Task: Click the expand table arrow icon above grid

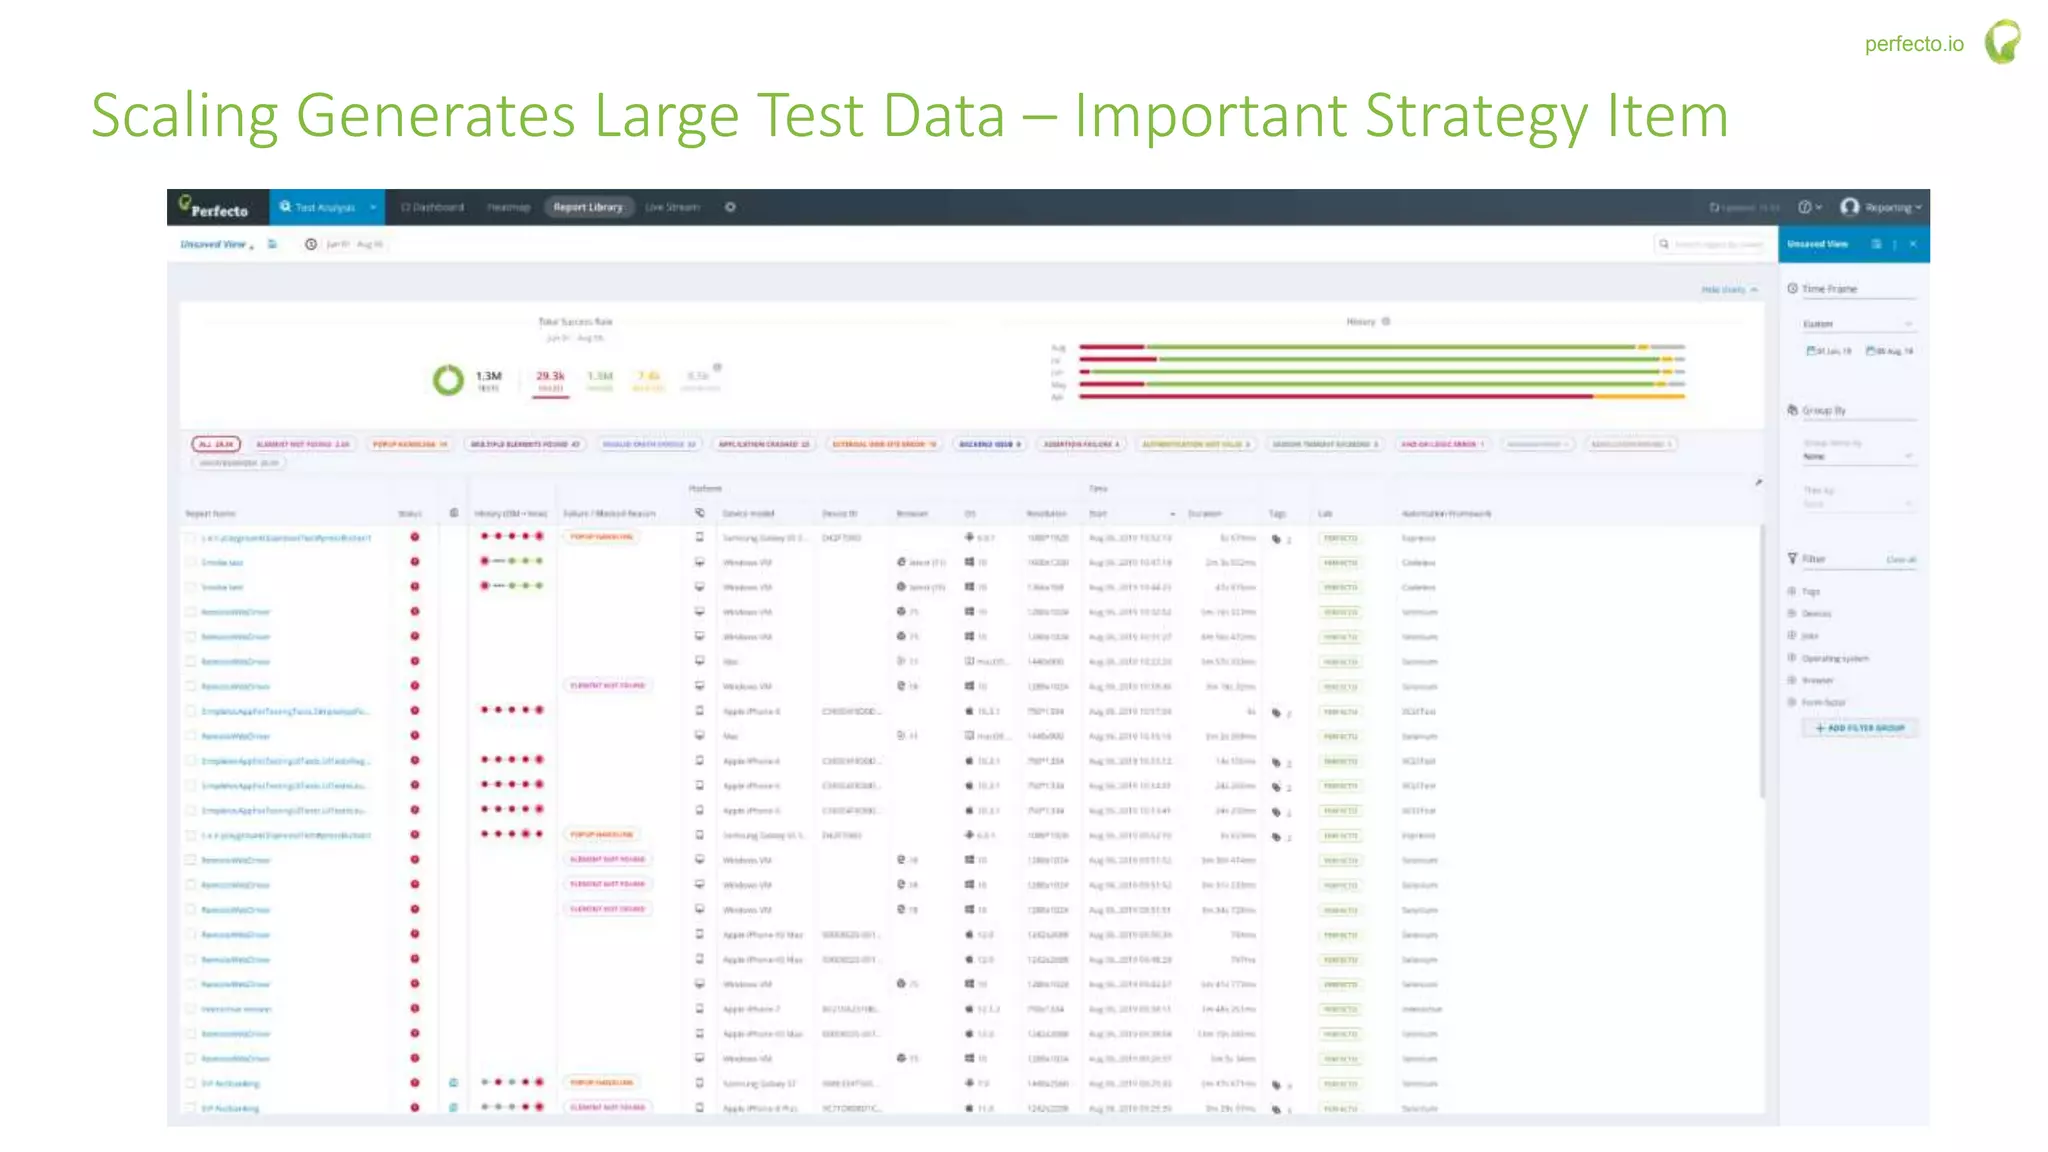Action: click(x=1758, y=482)
